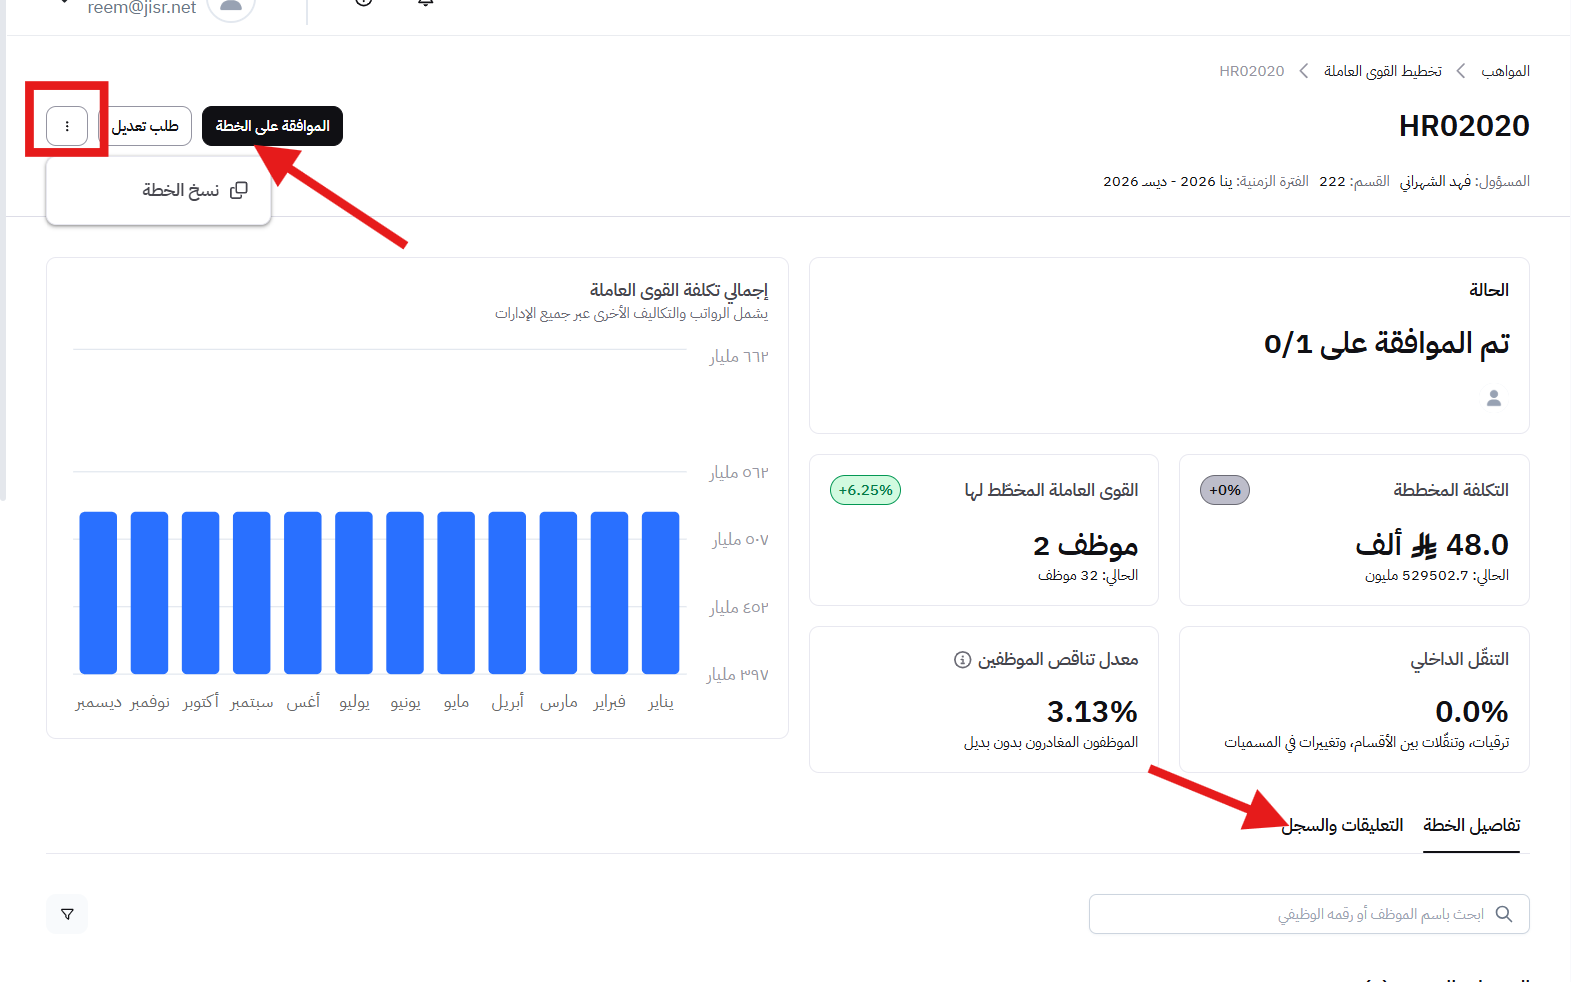Open the notifications bell in the top bar
1578x982 pixels.
coord(426,3)
